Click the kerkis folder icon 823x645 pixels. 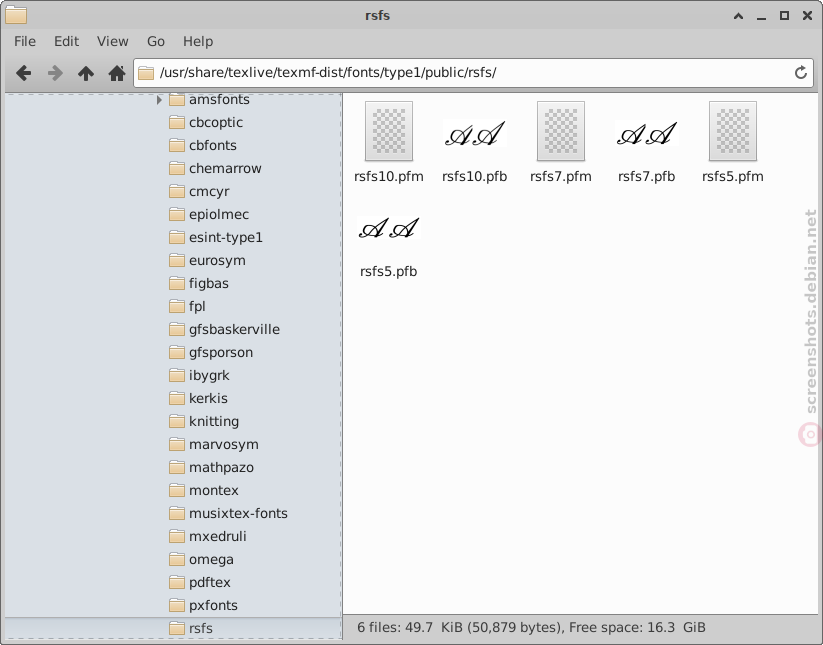coord(177,399)
